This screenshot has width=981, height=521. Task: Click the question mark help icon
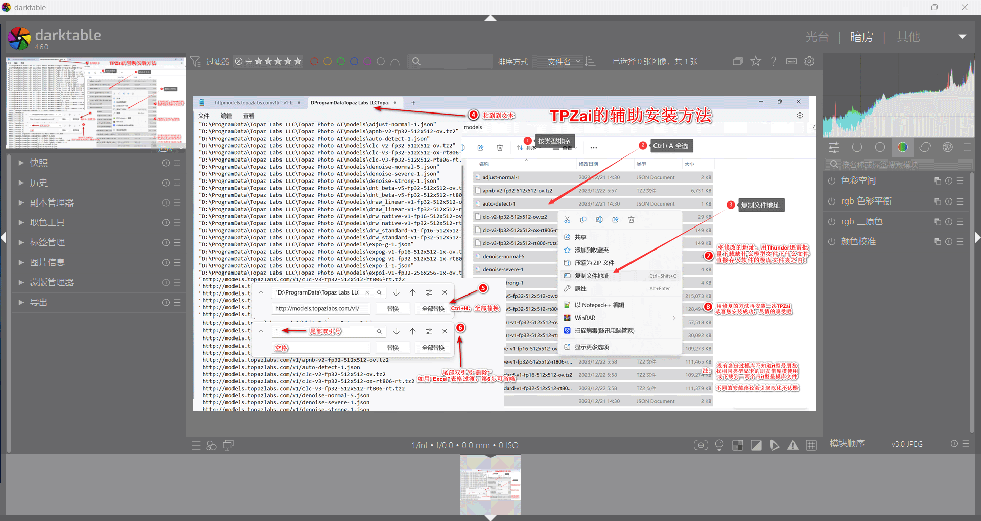pos(774,61)
